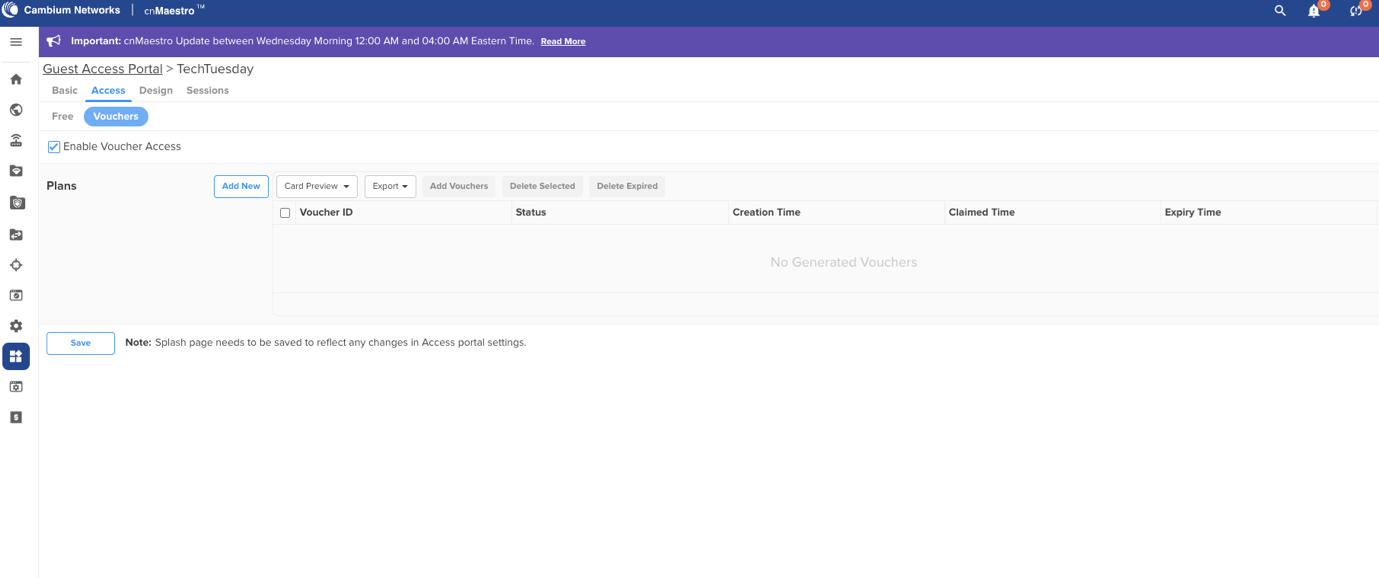Uncheck Enable Voucher Access checkbox
The image size is (1379, 578).
pos(54,147)
